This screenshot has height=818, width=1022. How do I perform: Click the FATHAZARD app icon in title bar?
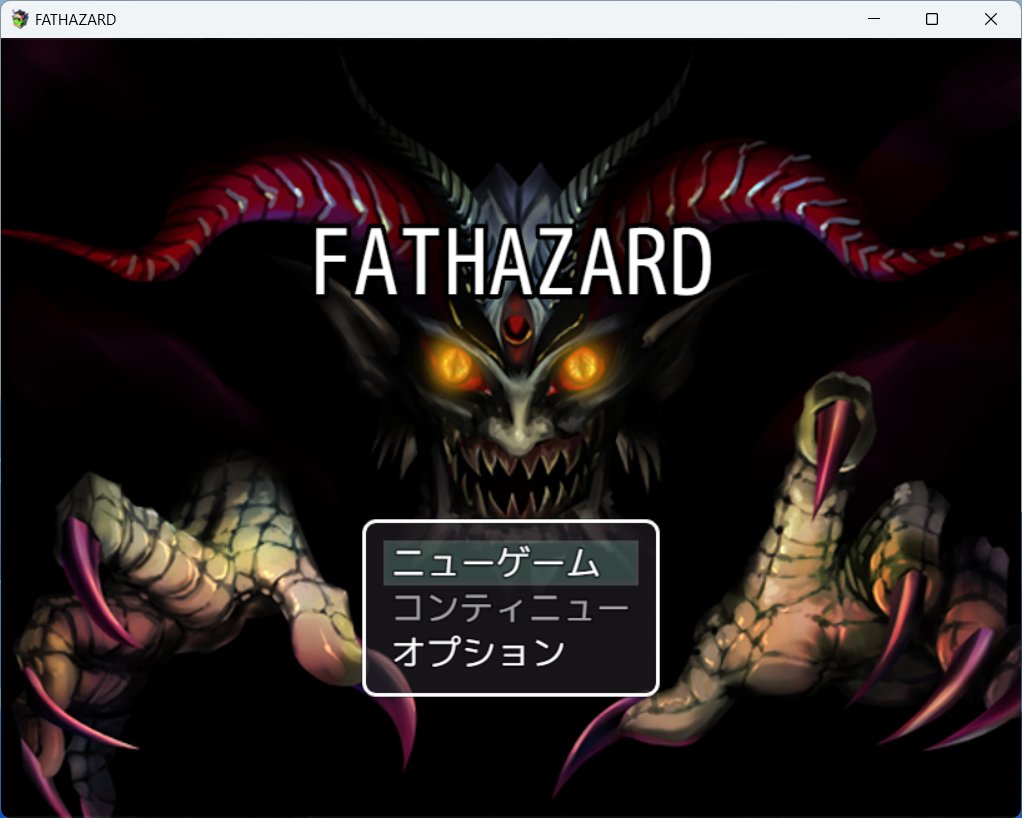tap(20, 20)
